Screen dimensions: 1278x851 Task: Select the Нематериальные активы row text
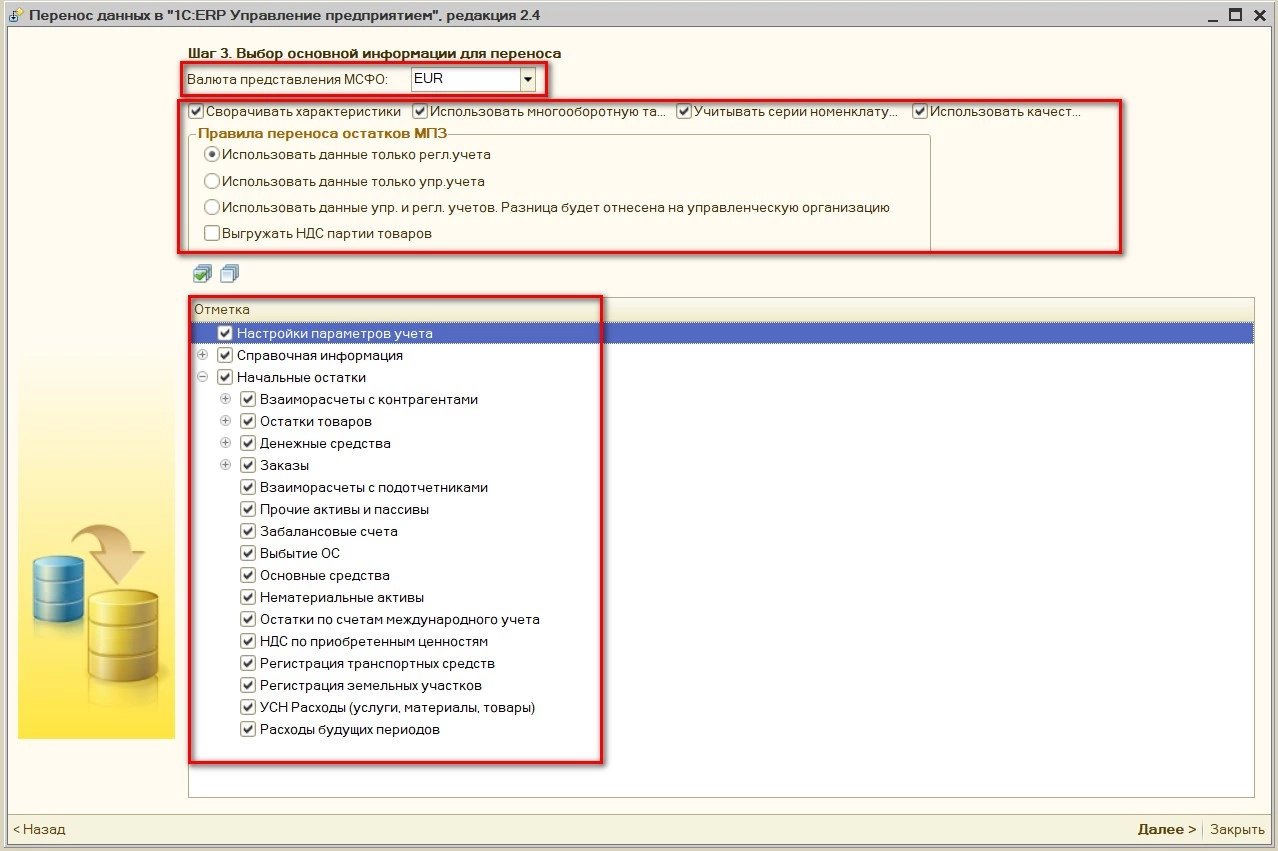342,597
